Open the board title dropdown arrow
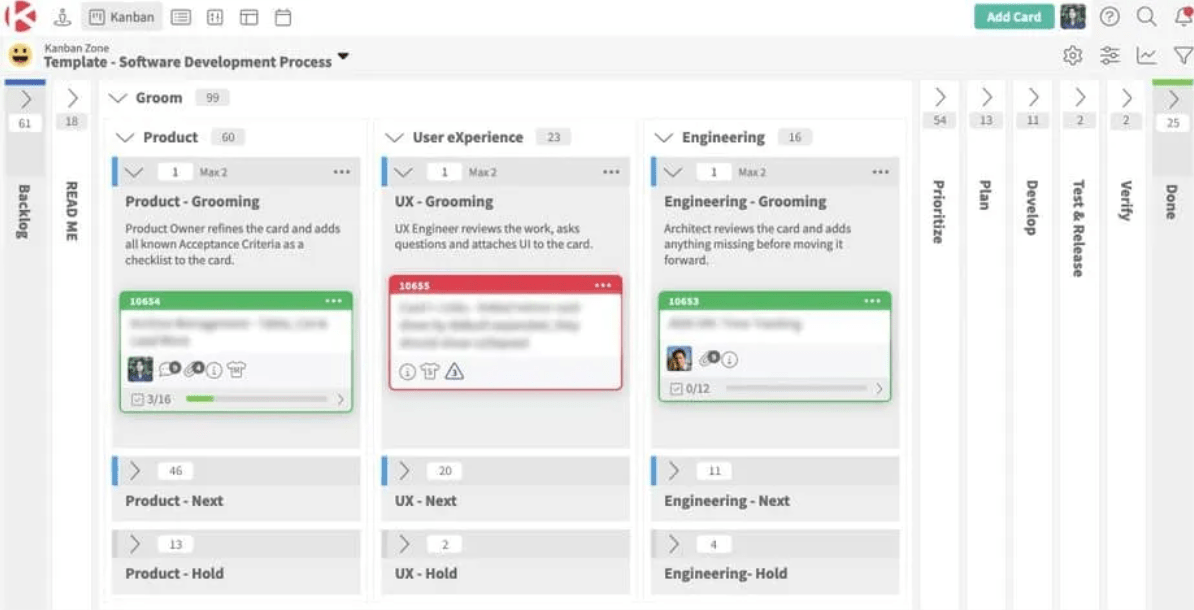Viewport: 1194px width, 610px height. pyautogui.click(x=343, y=57)
